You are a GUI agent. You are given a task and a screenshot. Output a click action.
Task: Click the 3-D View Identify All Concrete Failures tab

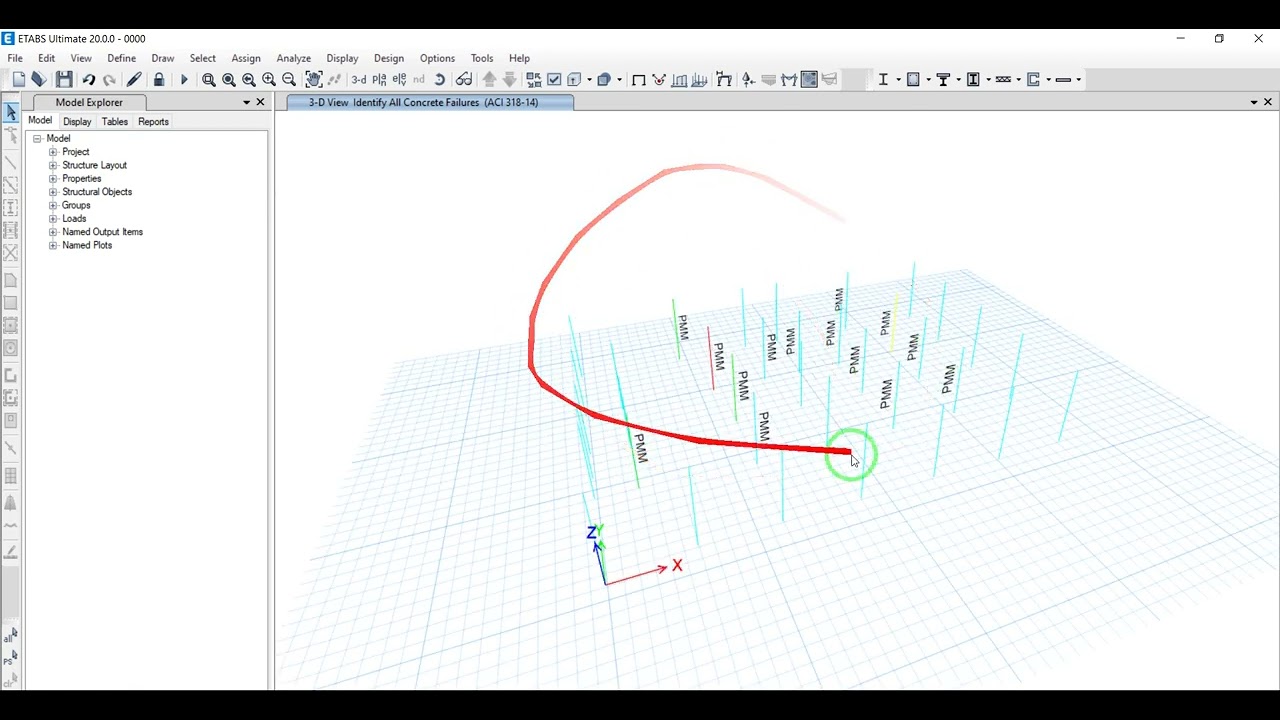(x=430, y=102)
